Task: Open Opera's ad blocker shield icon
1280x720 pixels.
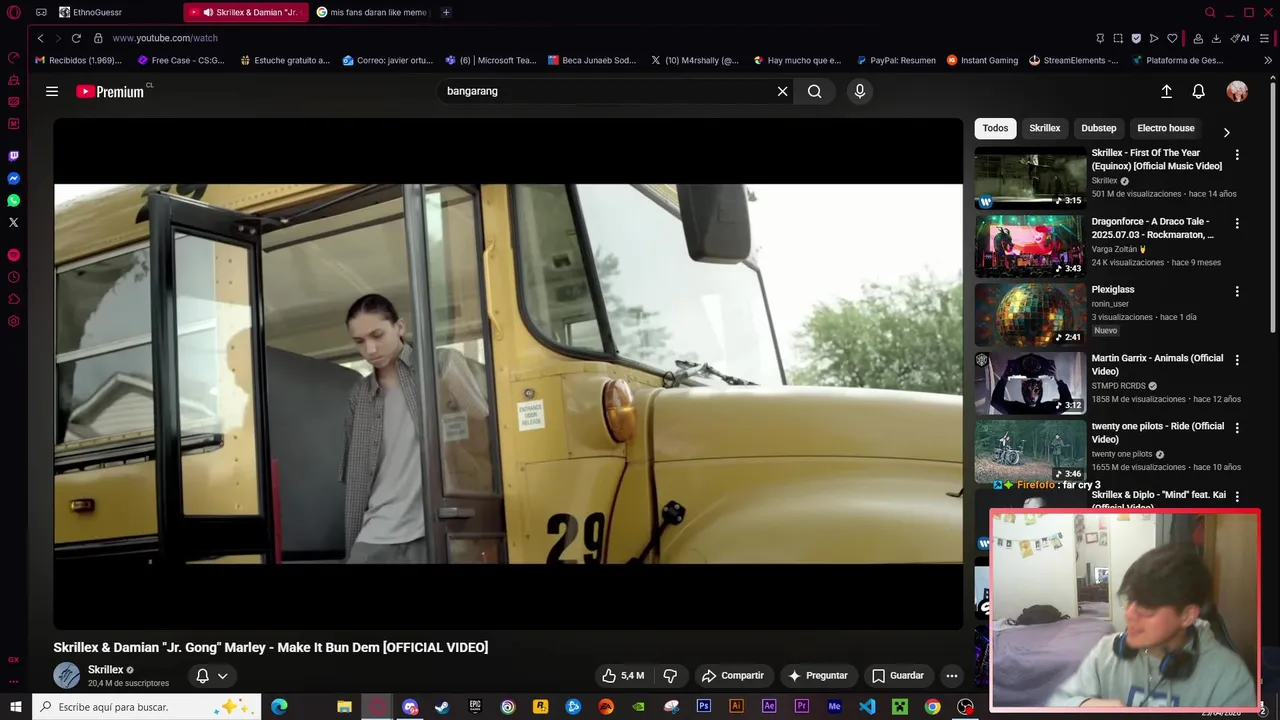Action: click(1136, 38)
